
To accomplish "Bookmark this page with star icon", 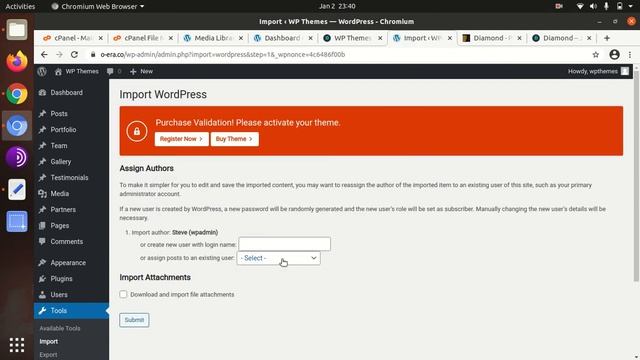I will [596, 54].
